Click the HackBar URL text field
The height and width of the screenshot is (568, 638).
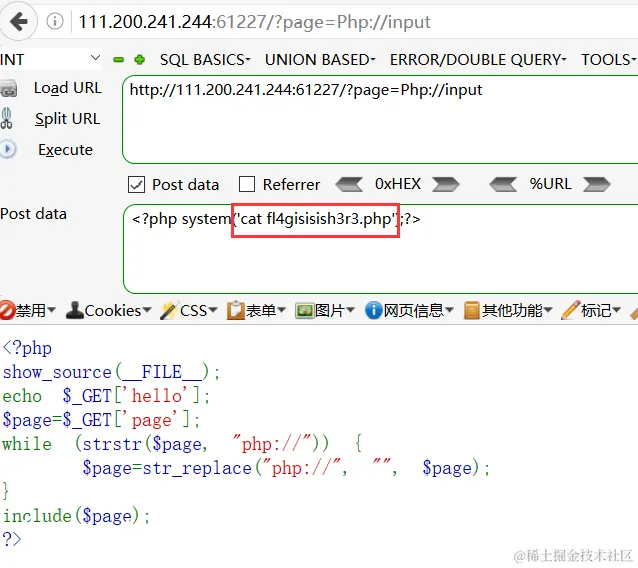[x=380, y=120]
